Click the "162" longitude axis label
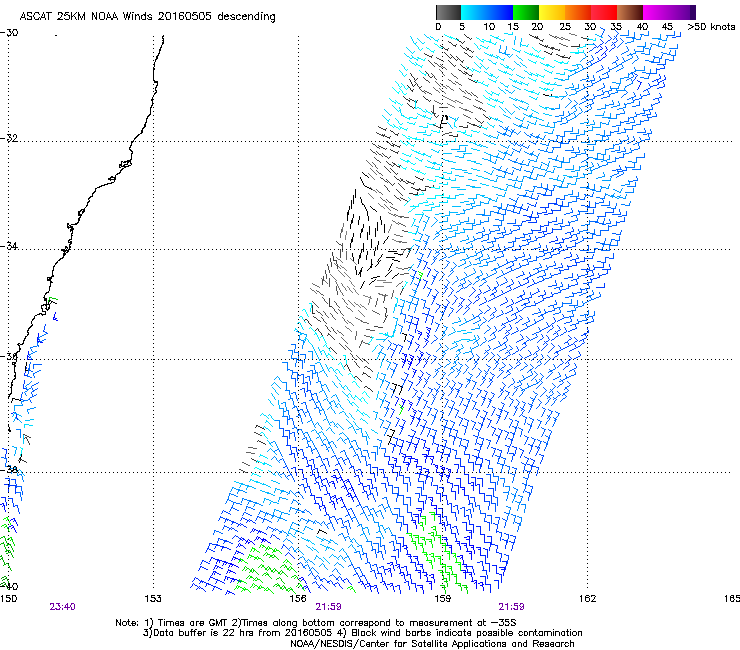Viewport: 740px width, 650px height. pos(587,598)
